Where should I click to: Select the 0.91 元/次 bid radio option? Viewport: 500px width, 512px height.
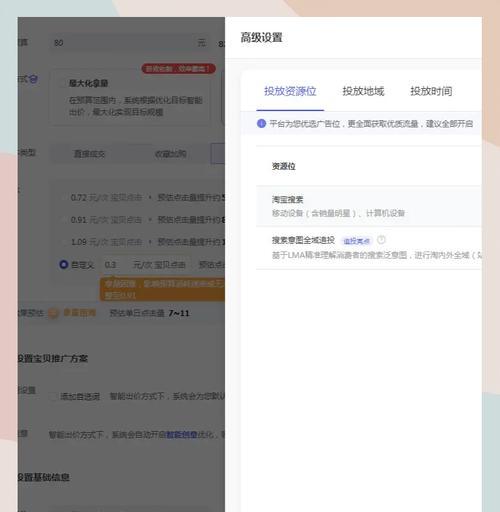(63, 220)
